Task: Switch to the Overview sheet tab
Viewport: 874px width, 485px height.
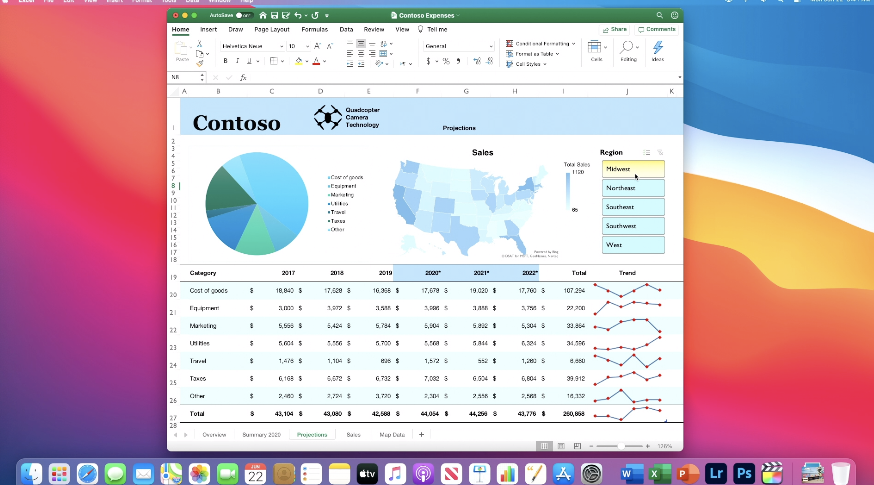Action: pos(214,435)
